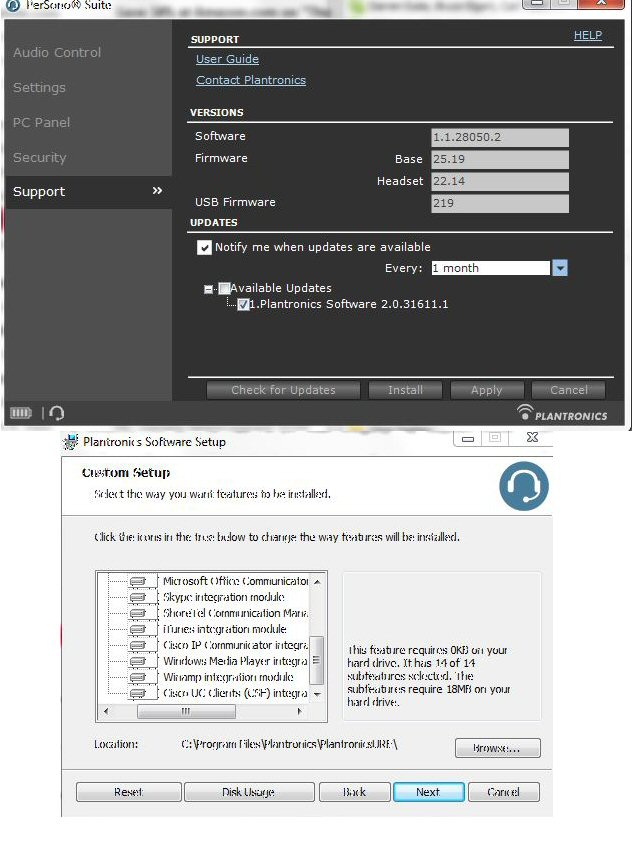Click feature tree horizontal scroll left arrow
Screen dimensions: 632x850
(106, 711)
